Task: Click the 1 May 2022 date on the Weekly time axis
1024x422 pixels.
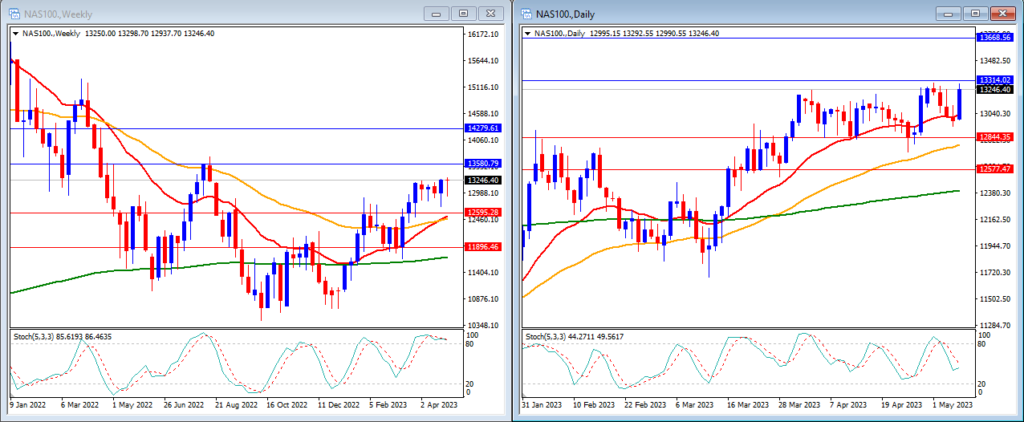Action: coord(132,405)
